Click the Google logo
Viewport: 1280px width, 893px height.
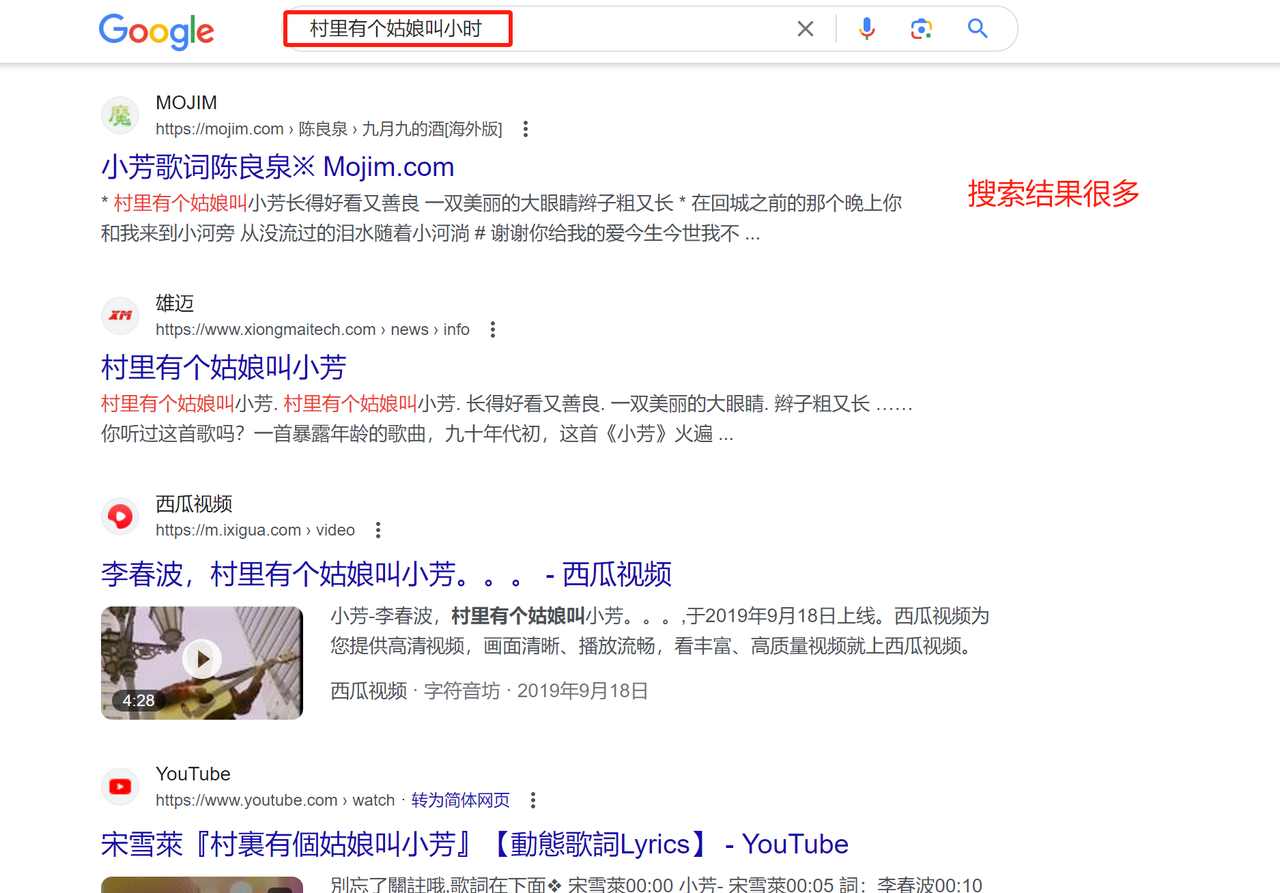coord(156,31)
